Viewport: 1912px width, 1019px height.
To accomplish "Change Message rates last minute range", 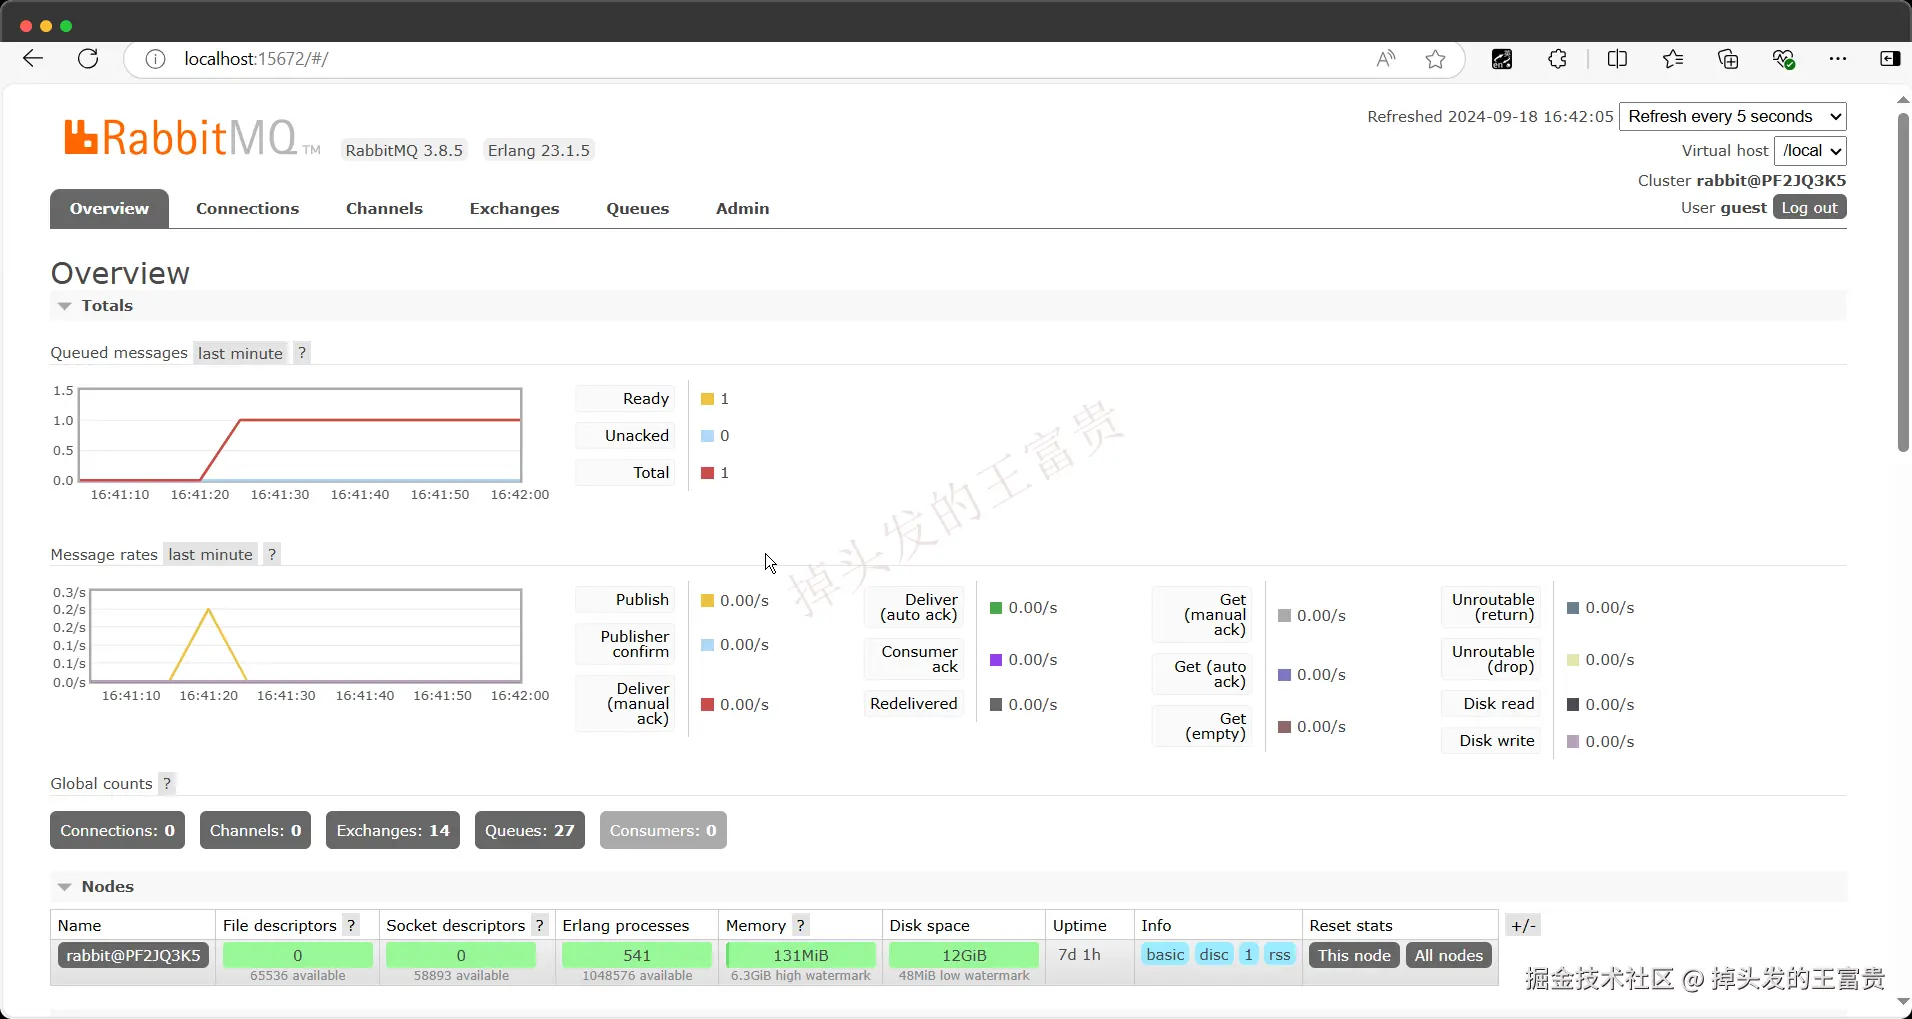I will click(210, 554).
